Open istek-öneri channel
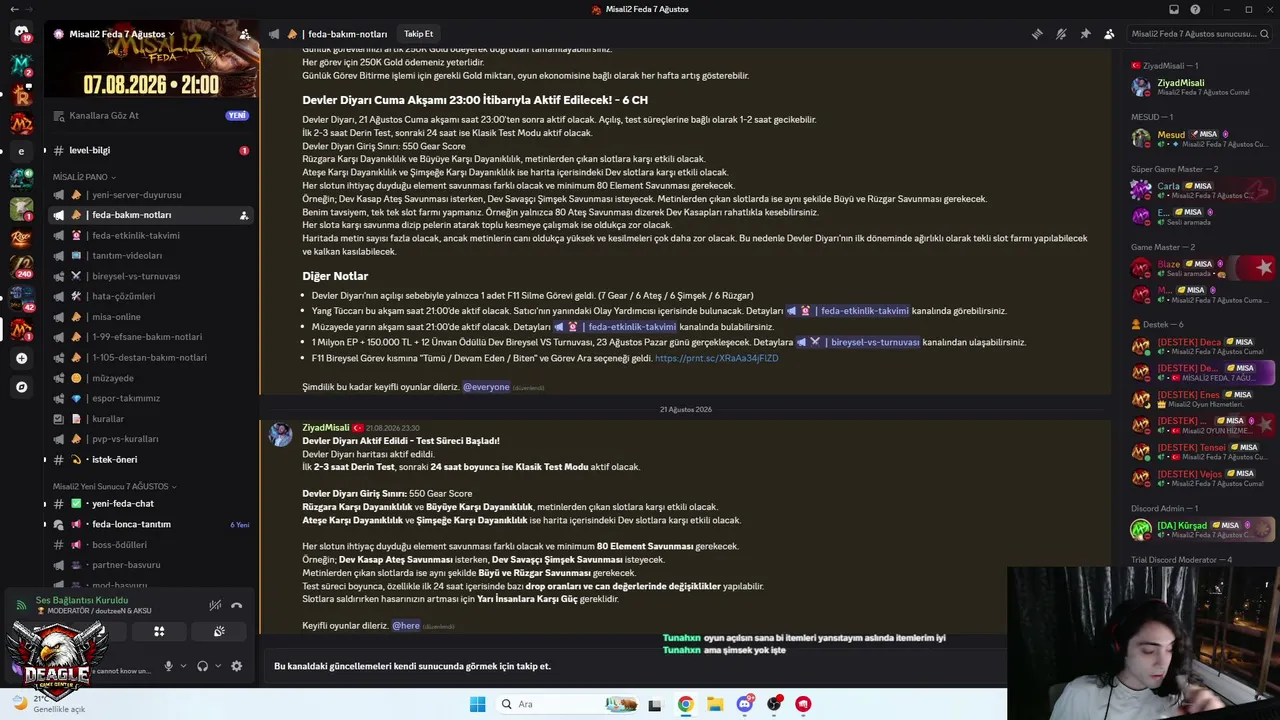Viewport: 1280px width, 720px height. (x=151, y=459)
